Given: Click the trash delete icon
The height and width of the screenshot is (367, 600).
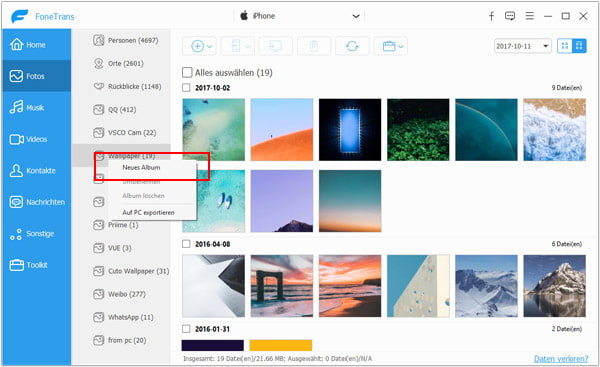Looking at the screenshot, I should (314, 46).
